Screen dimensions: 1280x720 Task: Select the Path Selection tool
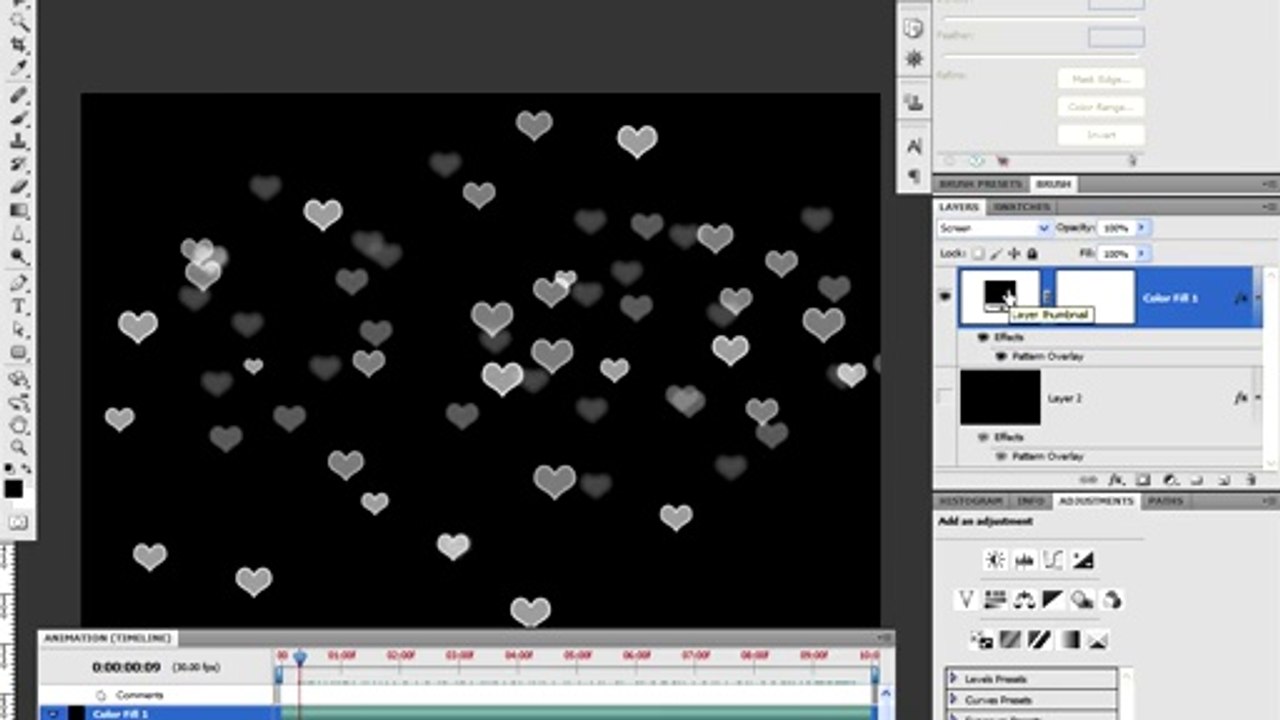19,330
